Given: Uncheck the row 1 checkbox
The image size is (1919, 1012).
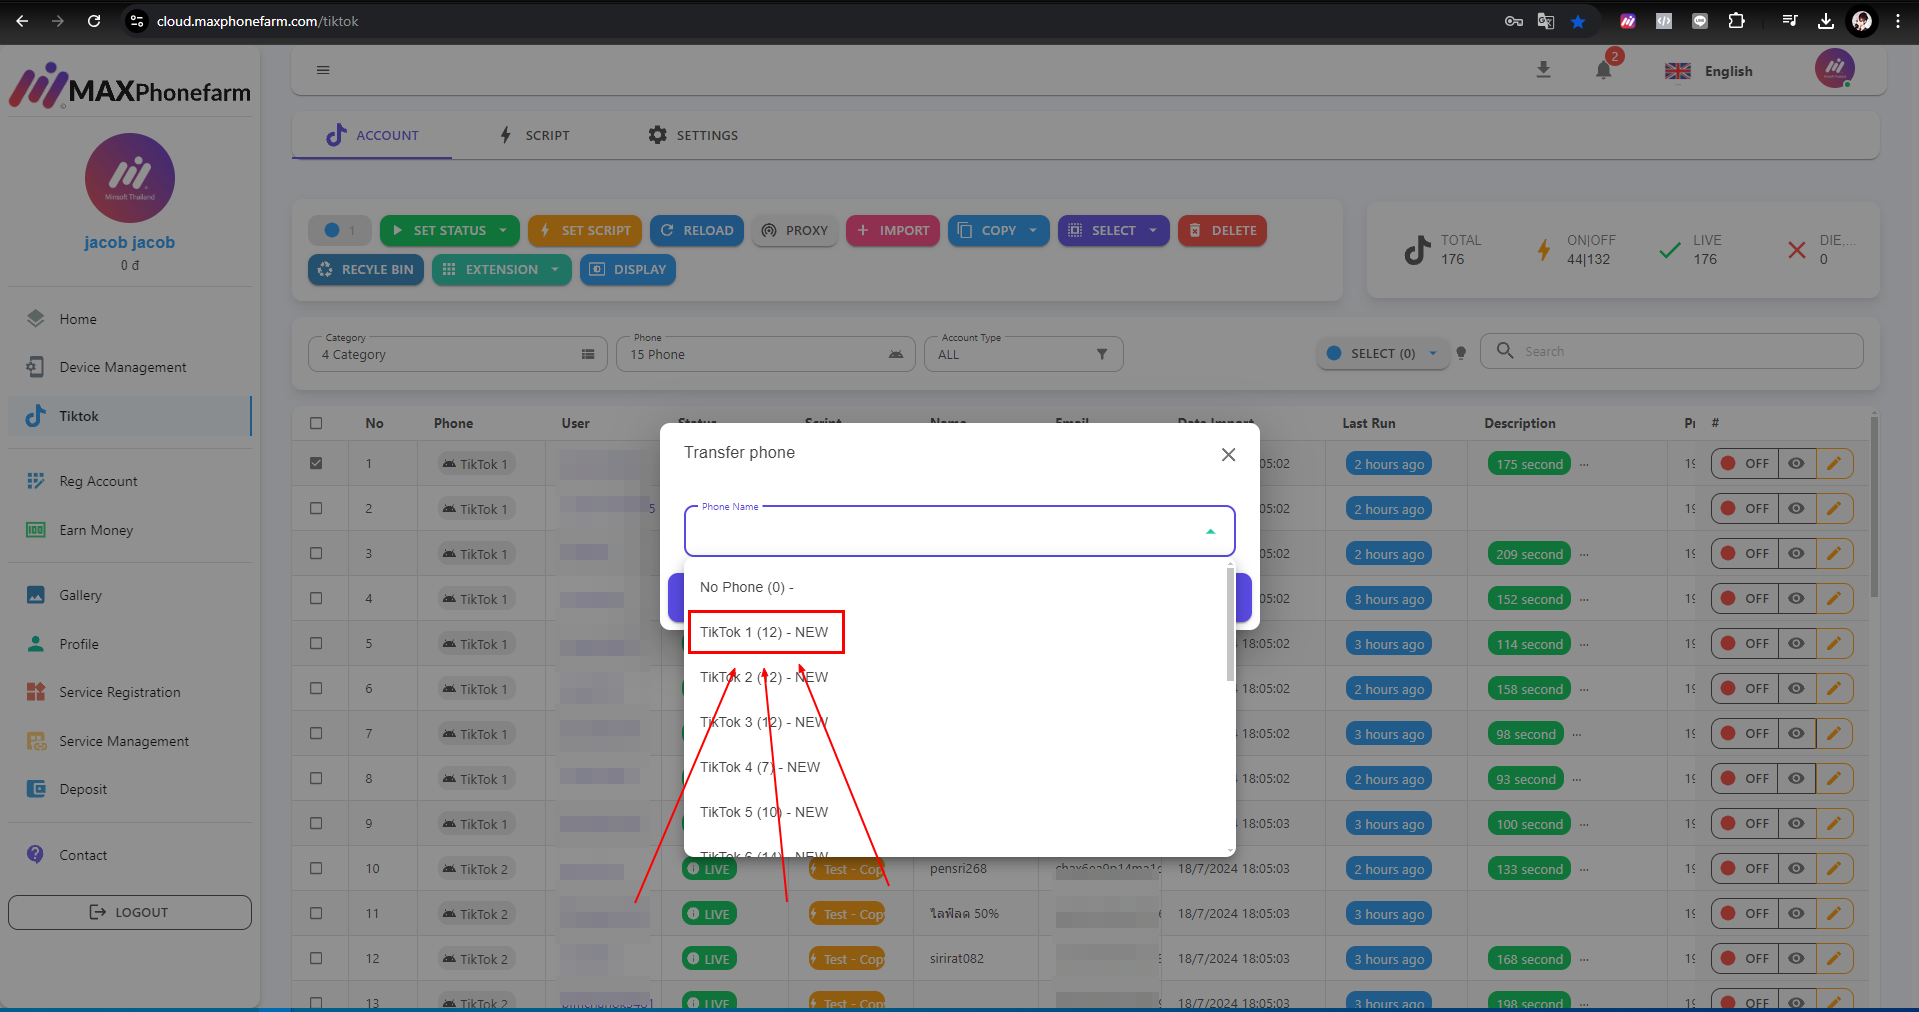Looking at the screenshot, I should (x=316, y=463).
